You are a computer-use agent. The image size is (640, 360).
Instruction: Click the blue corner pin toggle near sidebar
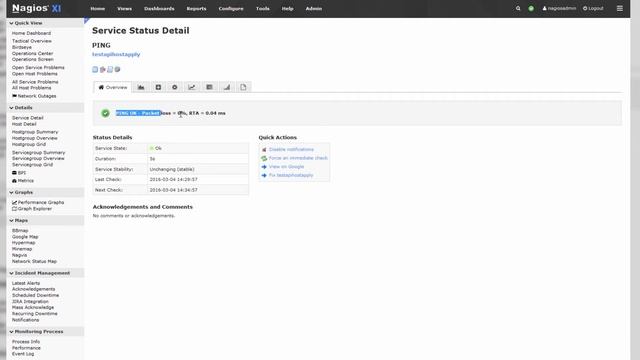pos(87,20)
